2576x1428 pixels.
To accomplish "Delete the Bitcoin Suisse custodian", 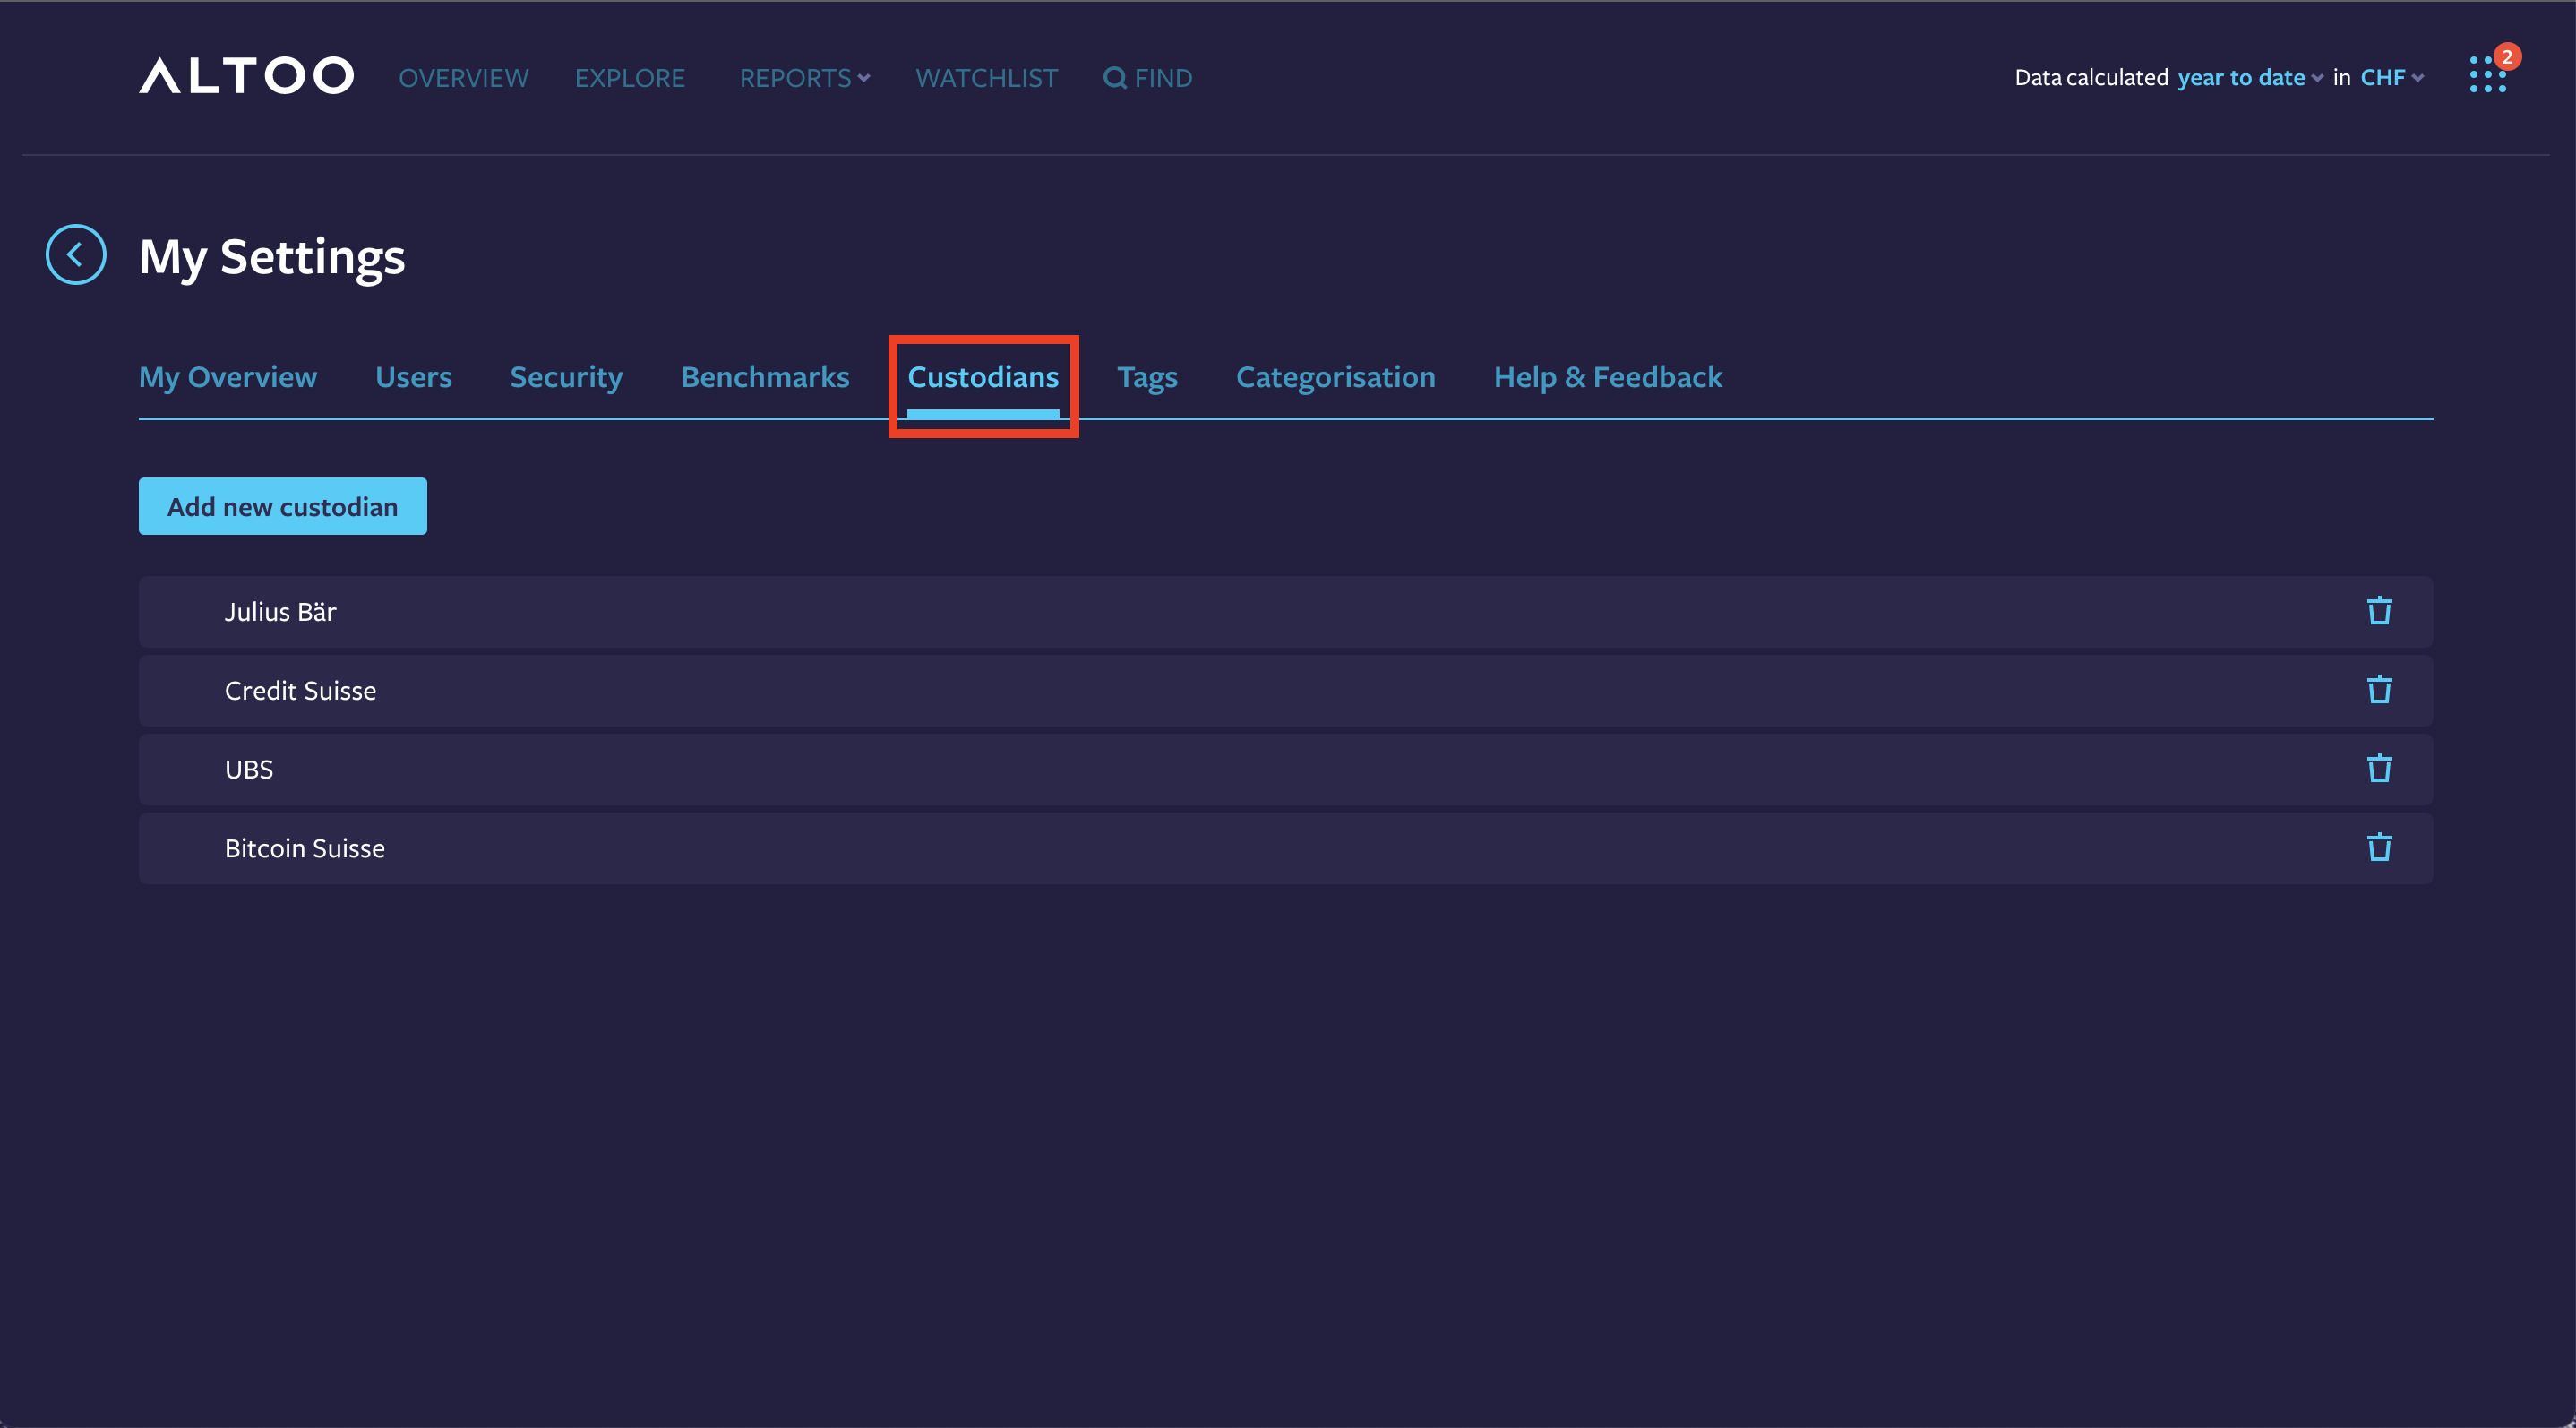I will [x=2380, y=847].
